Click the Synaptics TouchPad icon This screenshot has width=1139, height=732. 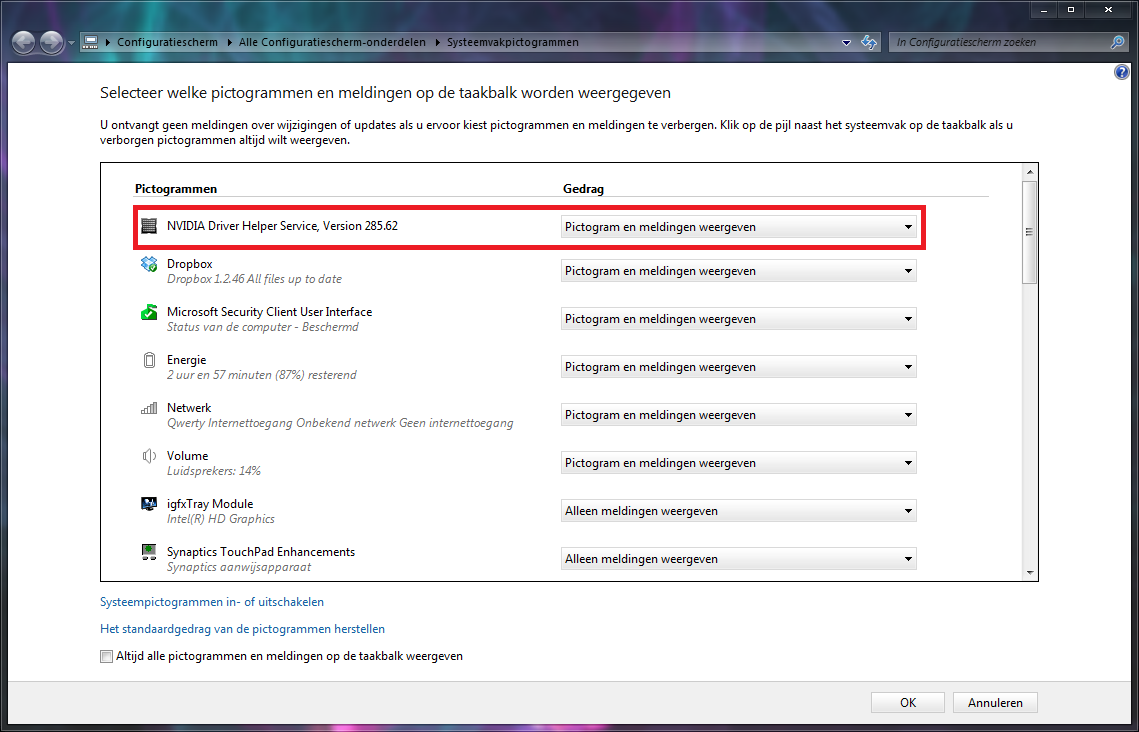(x=149, y=552)
